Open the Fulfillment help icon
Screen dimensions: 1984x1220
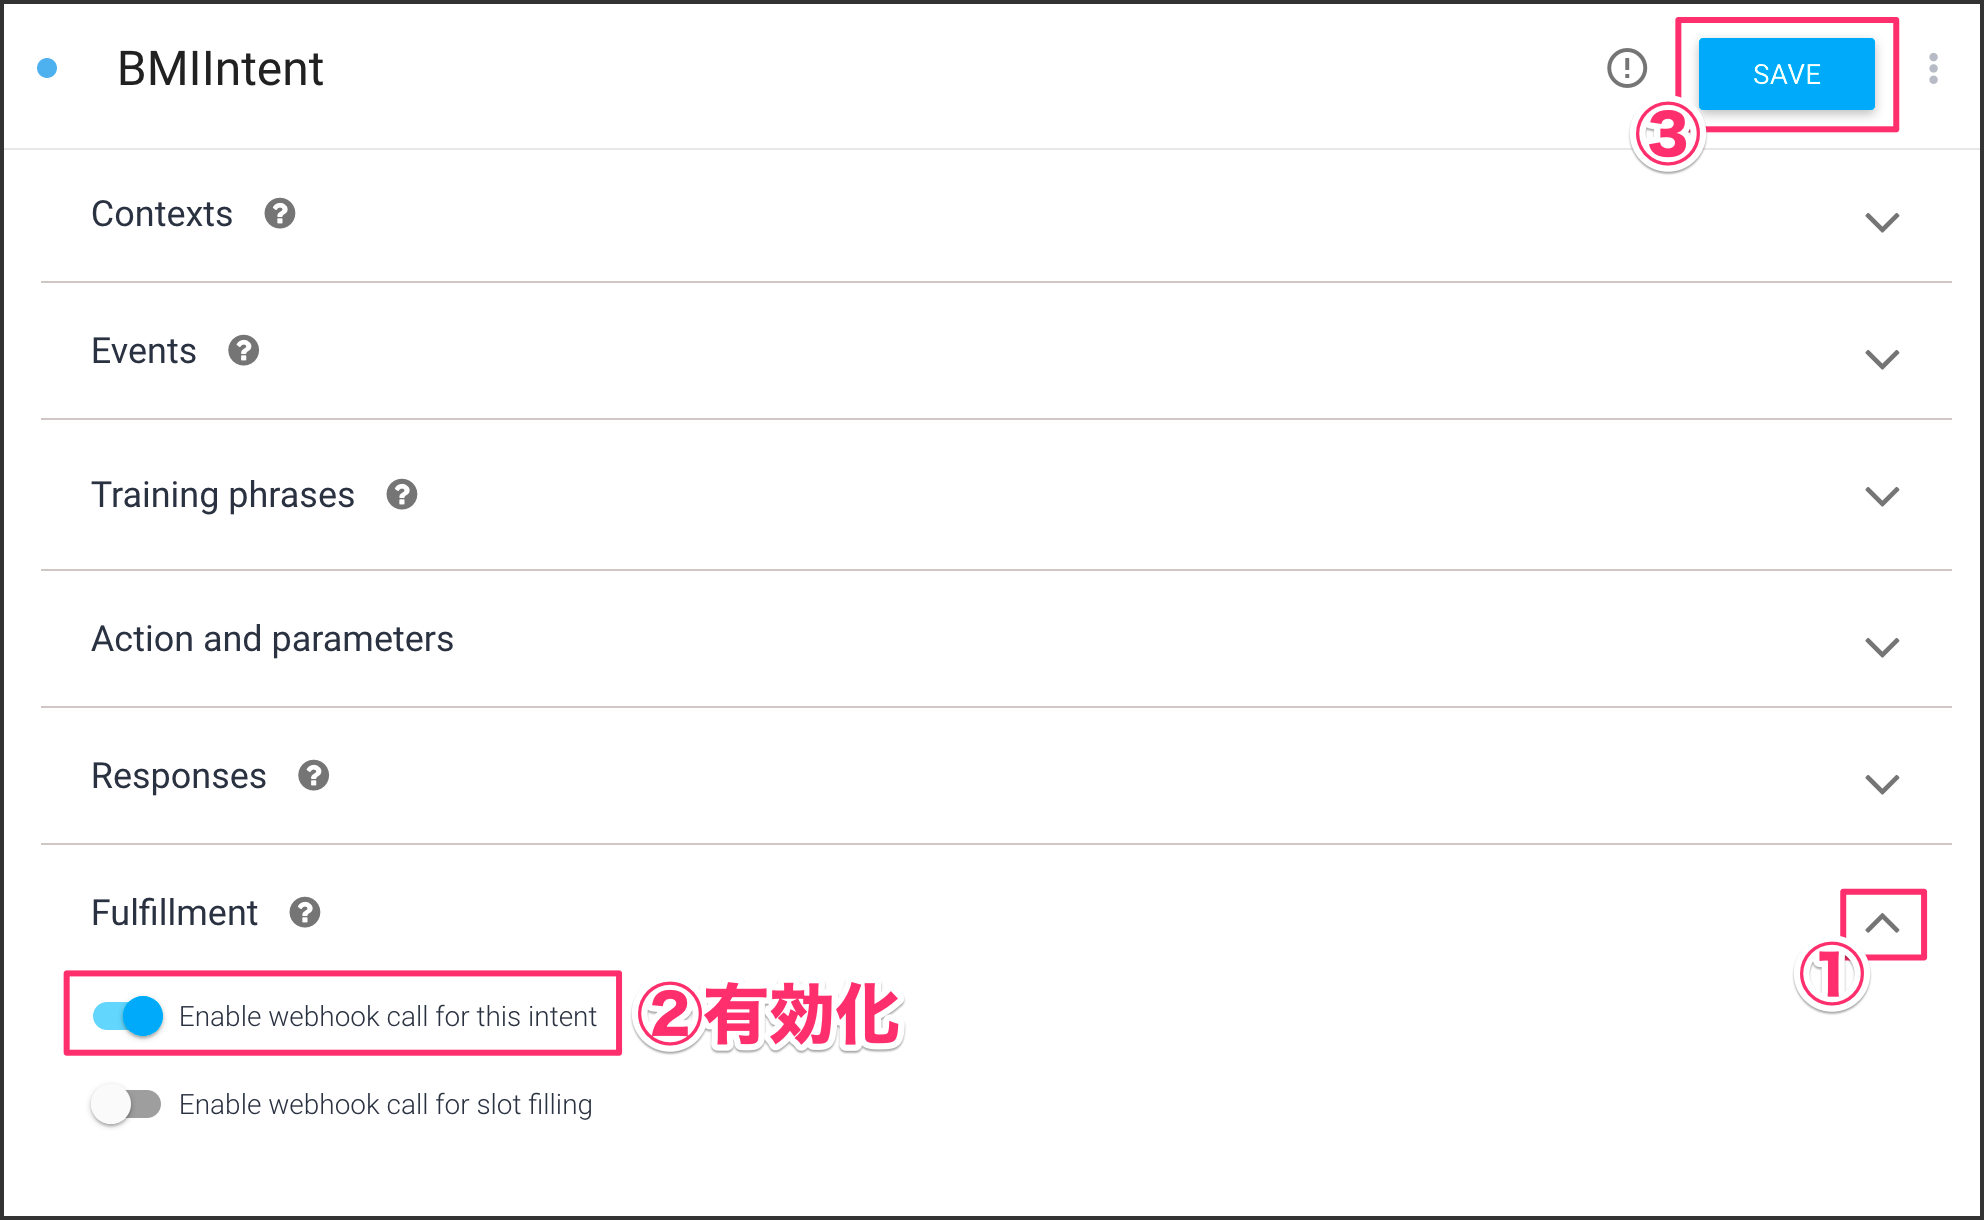coord(305,913)
